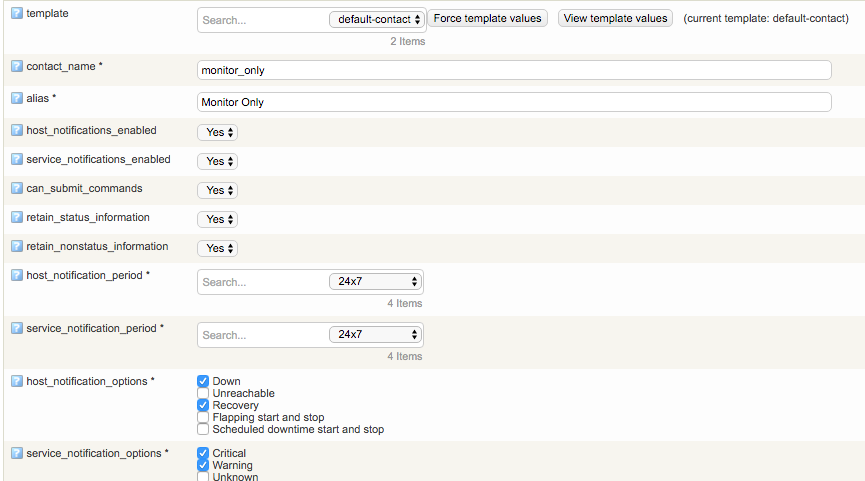Uncheck the Recovery notification option
865x481 pixels.
click(x=203, y=405)
